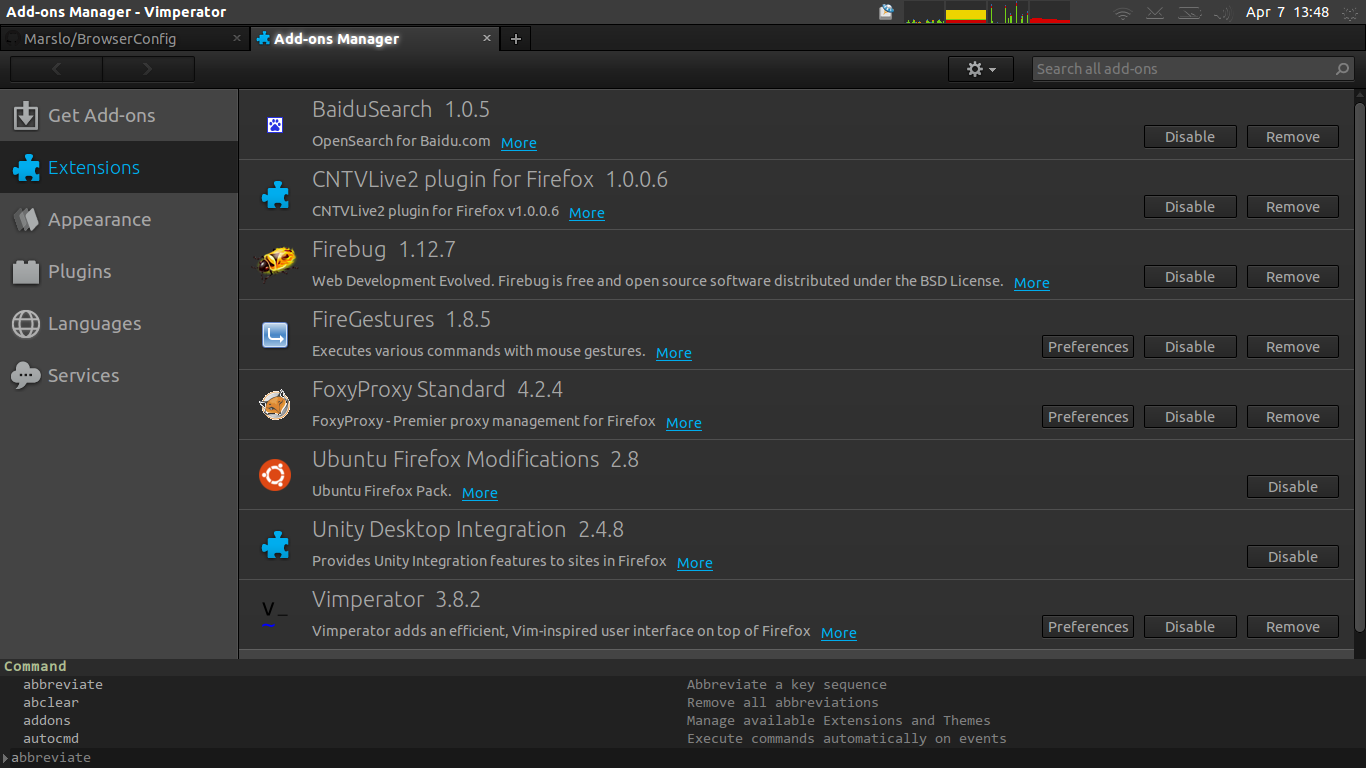Click the FireGestures icon
Viewport: 1366px width, 768px height.
point(275,335)
